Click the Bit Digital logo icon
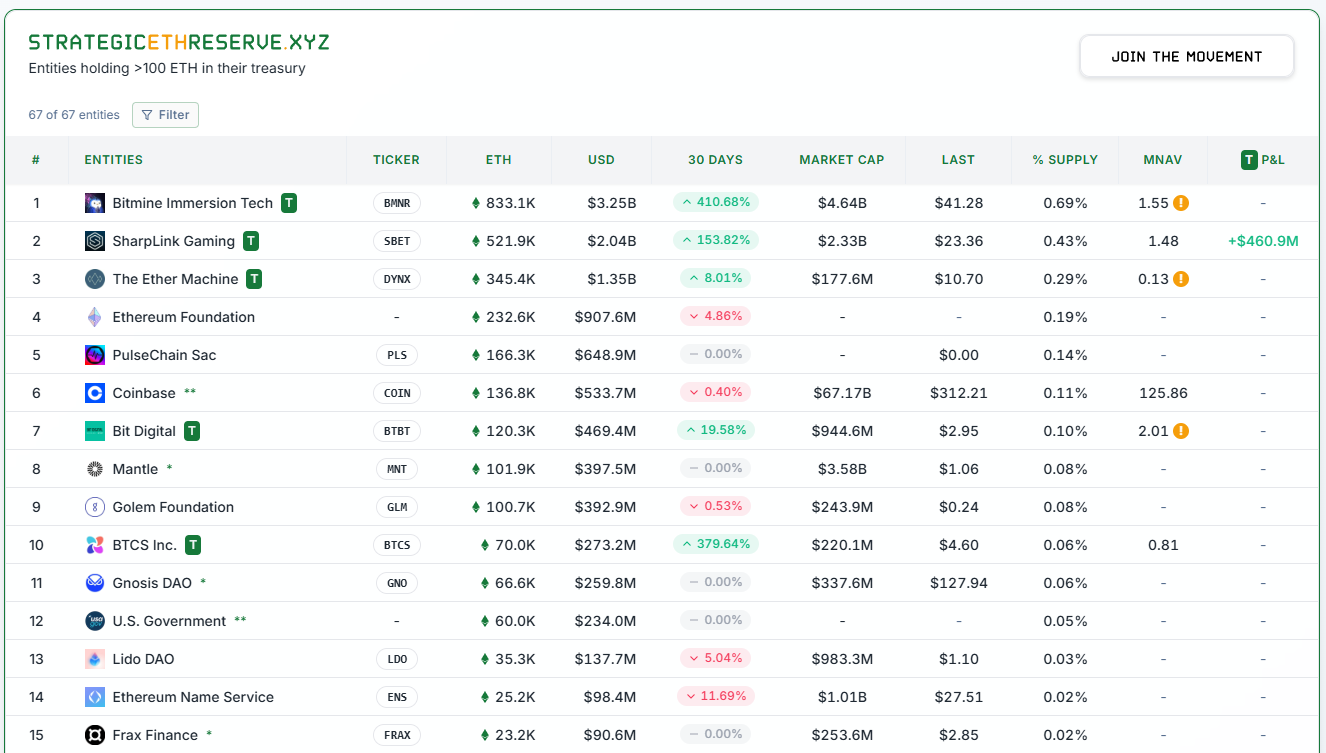1326x753 pixels. click(95, 431)
